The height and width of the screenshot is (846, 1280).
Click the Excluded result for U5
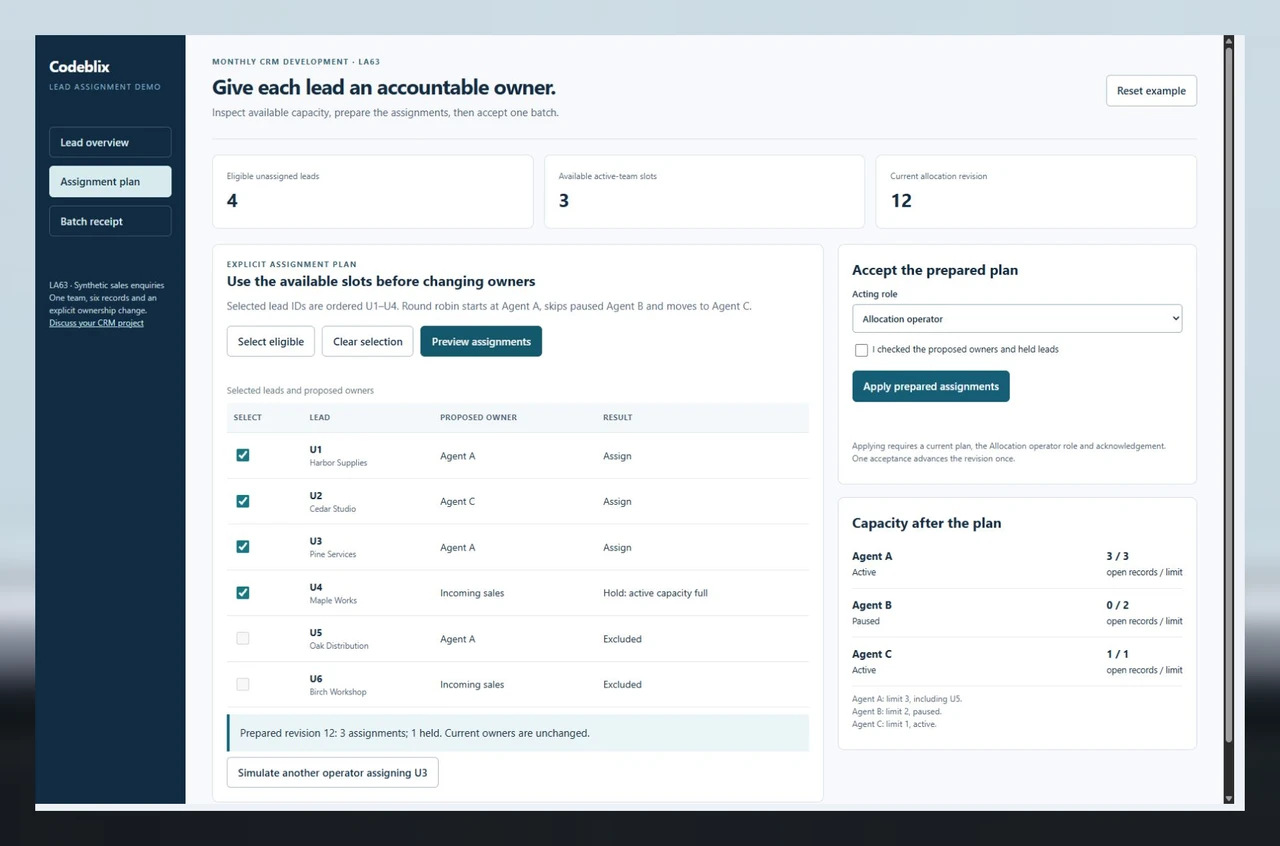pyautogui.click(x=622, y=639)
